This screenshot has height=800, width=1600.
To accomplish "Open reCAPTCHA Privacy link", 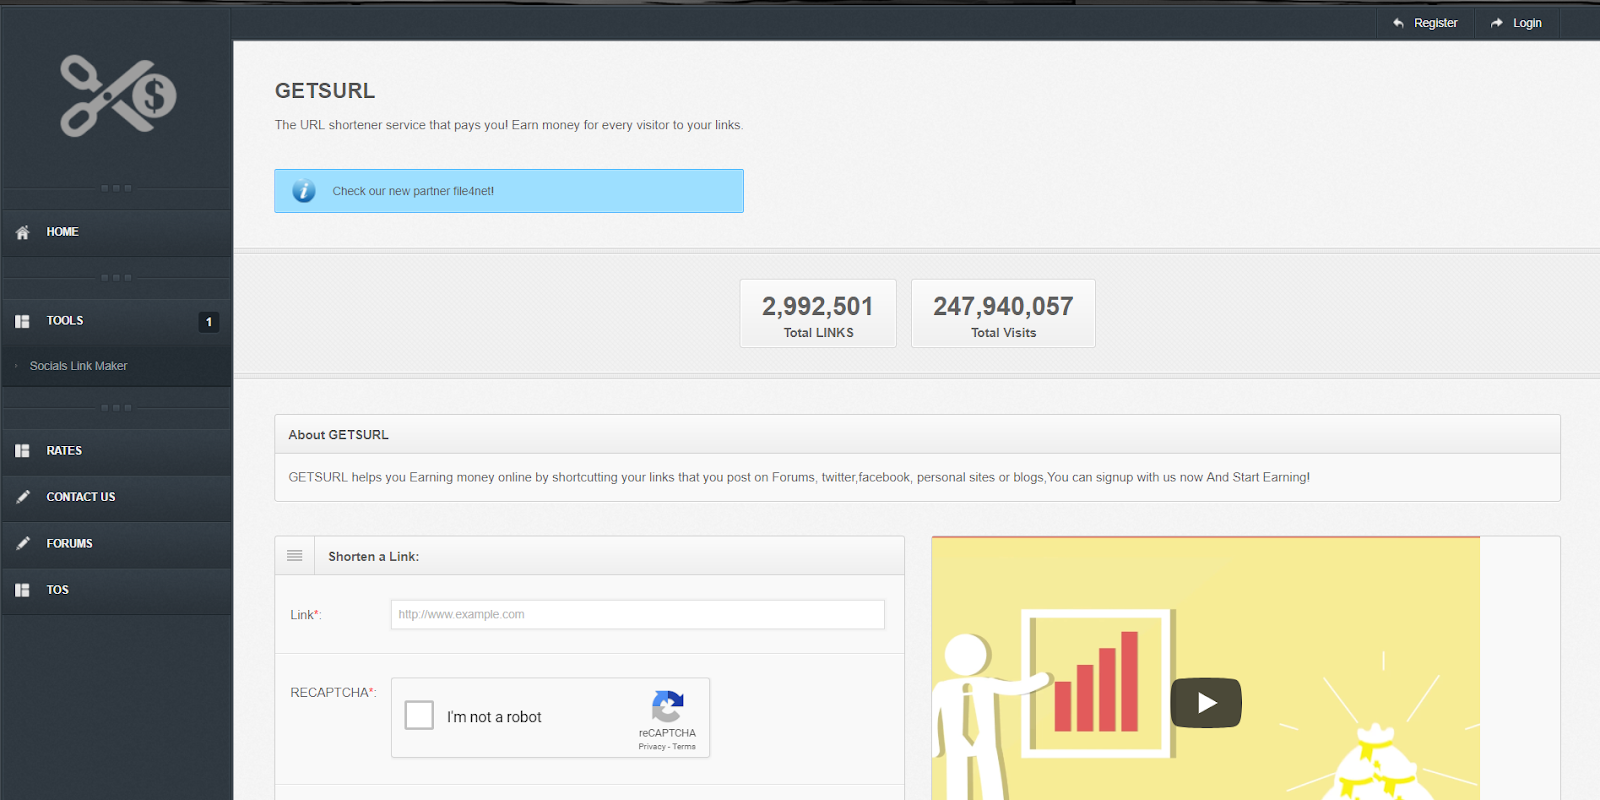I will coord(652,747).
